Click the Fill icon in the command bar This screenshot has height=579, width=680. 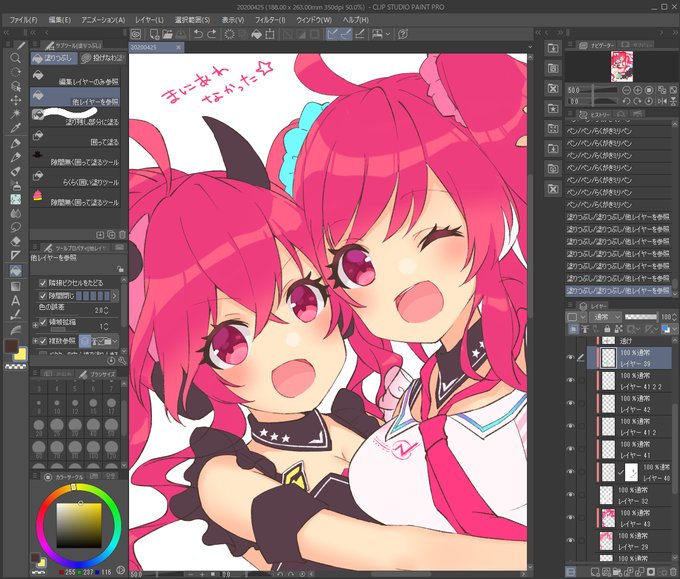pyautogui.click(x=256, y=34)
